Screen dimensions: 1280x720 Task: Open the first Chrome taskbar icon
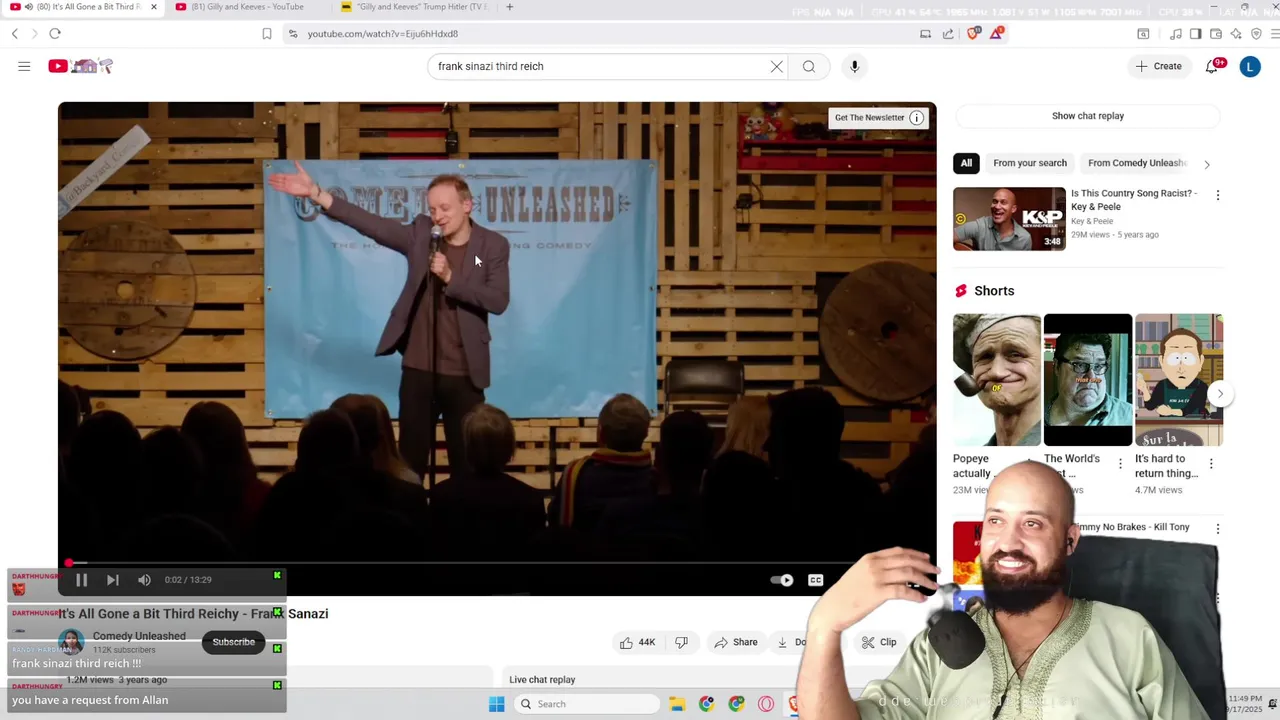pyautogui.click(x=706, y=704)
